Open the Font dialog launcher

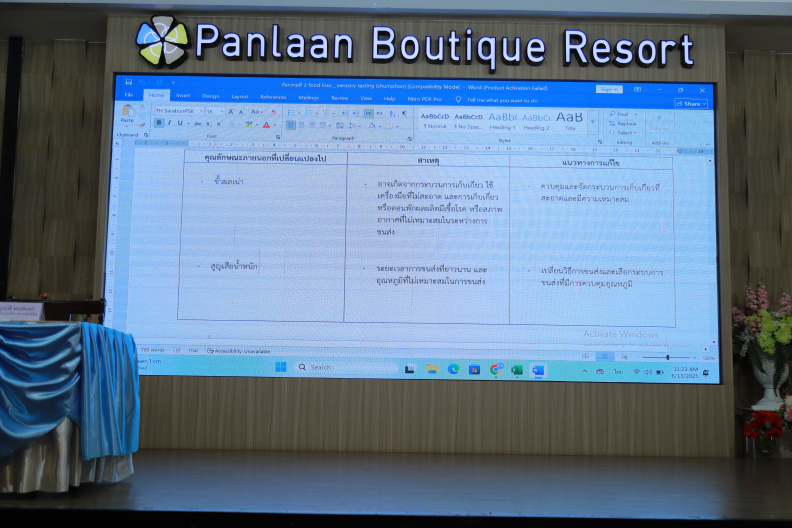[278, 137]
